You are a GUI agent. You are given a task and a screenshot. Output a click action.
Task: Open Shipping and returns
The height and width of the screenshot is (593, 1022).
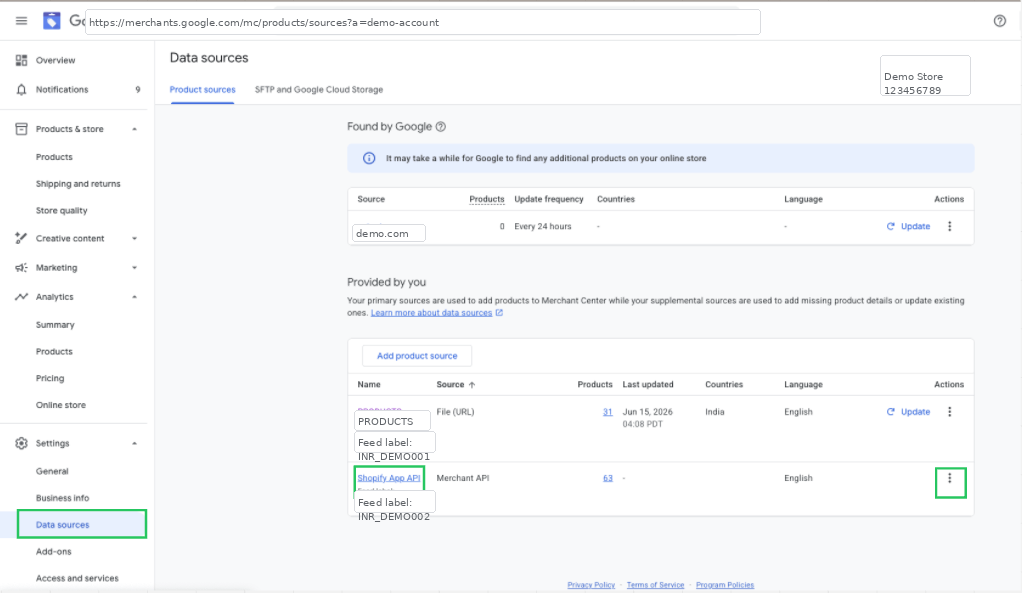[x=78, y=184]
